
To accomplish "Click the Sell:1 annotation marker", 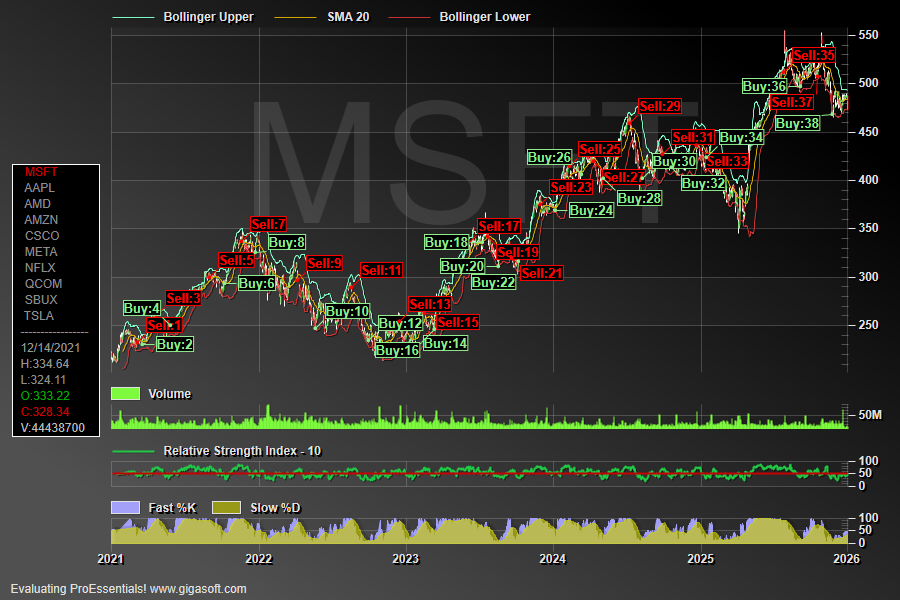I will [164, 326].
